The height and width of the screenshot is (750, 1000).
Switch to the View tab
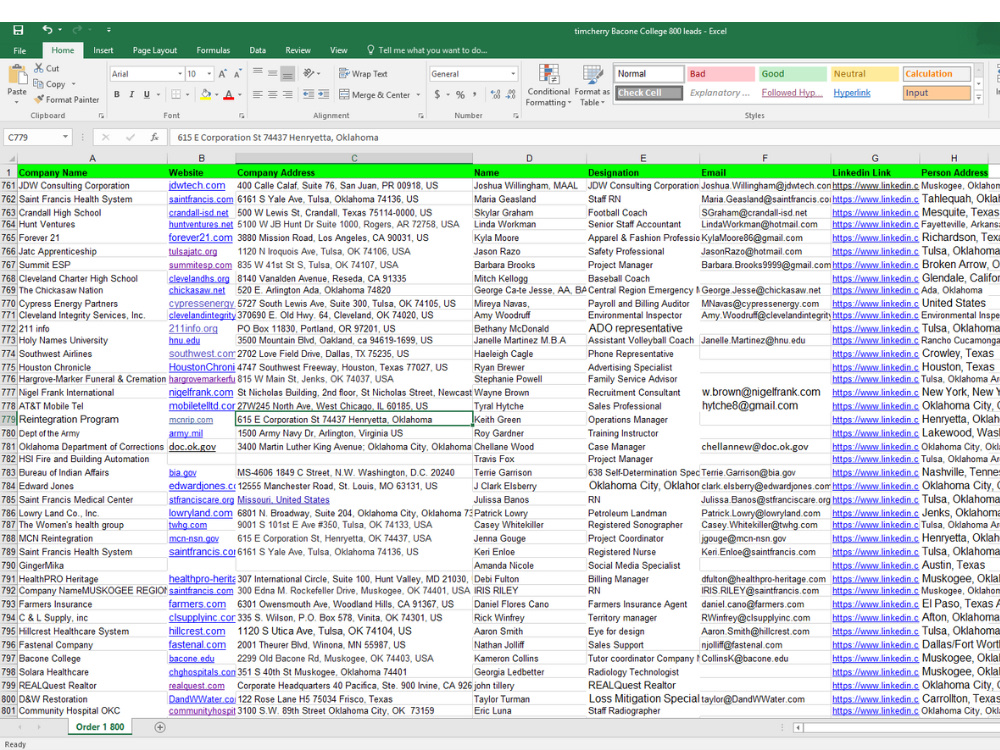pyautogui.click(x=339, y=50)
